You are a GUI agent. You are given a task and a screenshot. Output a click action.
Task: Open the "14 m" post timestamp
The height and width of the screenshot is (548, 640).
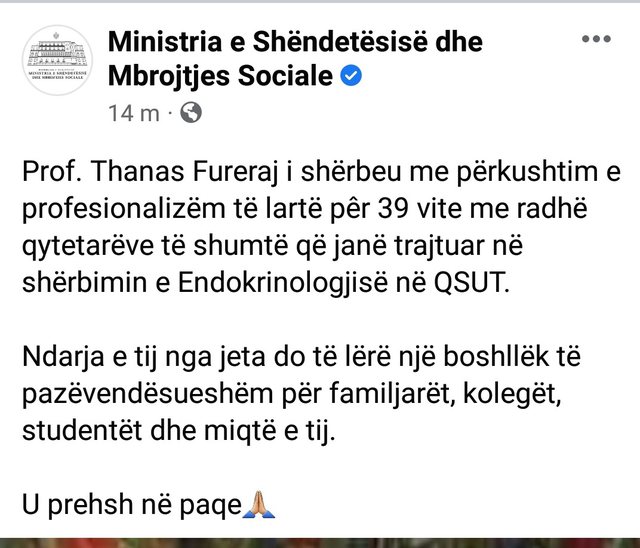click(x=134, y=113)
